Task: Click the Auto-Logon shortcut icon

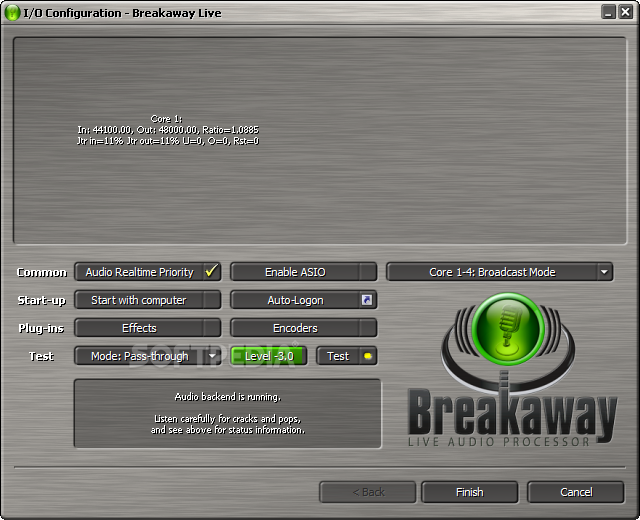Action: click(x=367, y=300)
